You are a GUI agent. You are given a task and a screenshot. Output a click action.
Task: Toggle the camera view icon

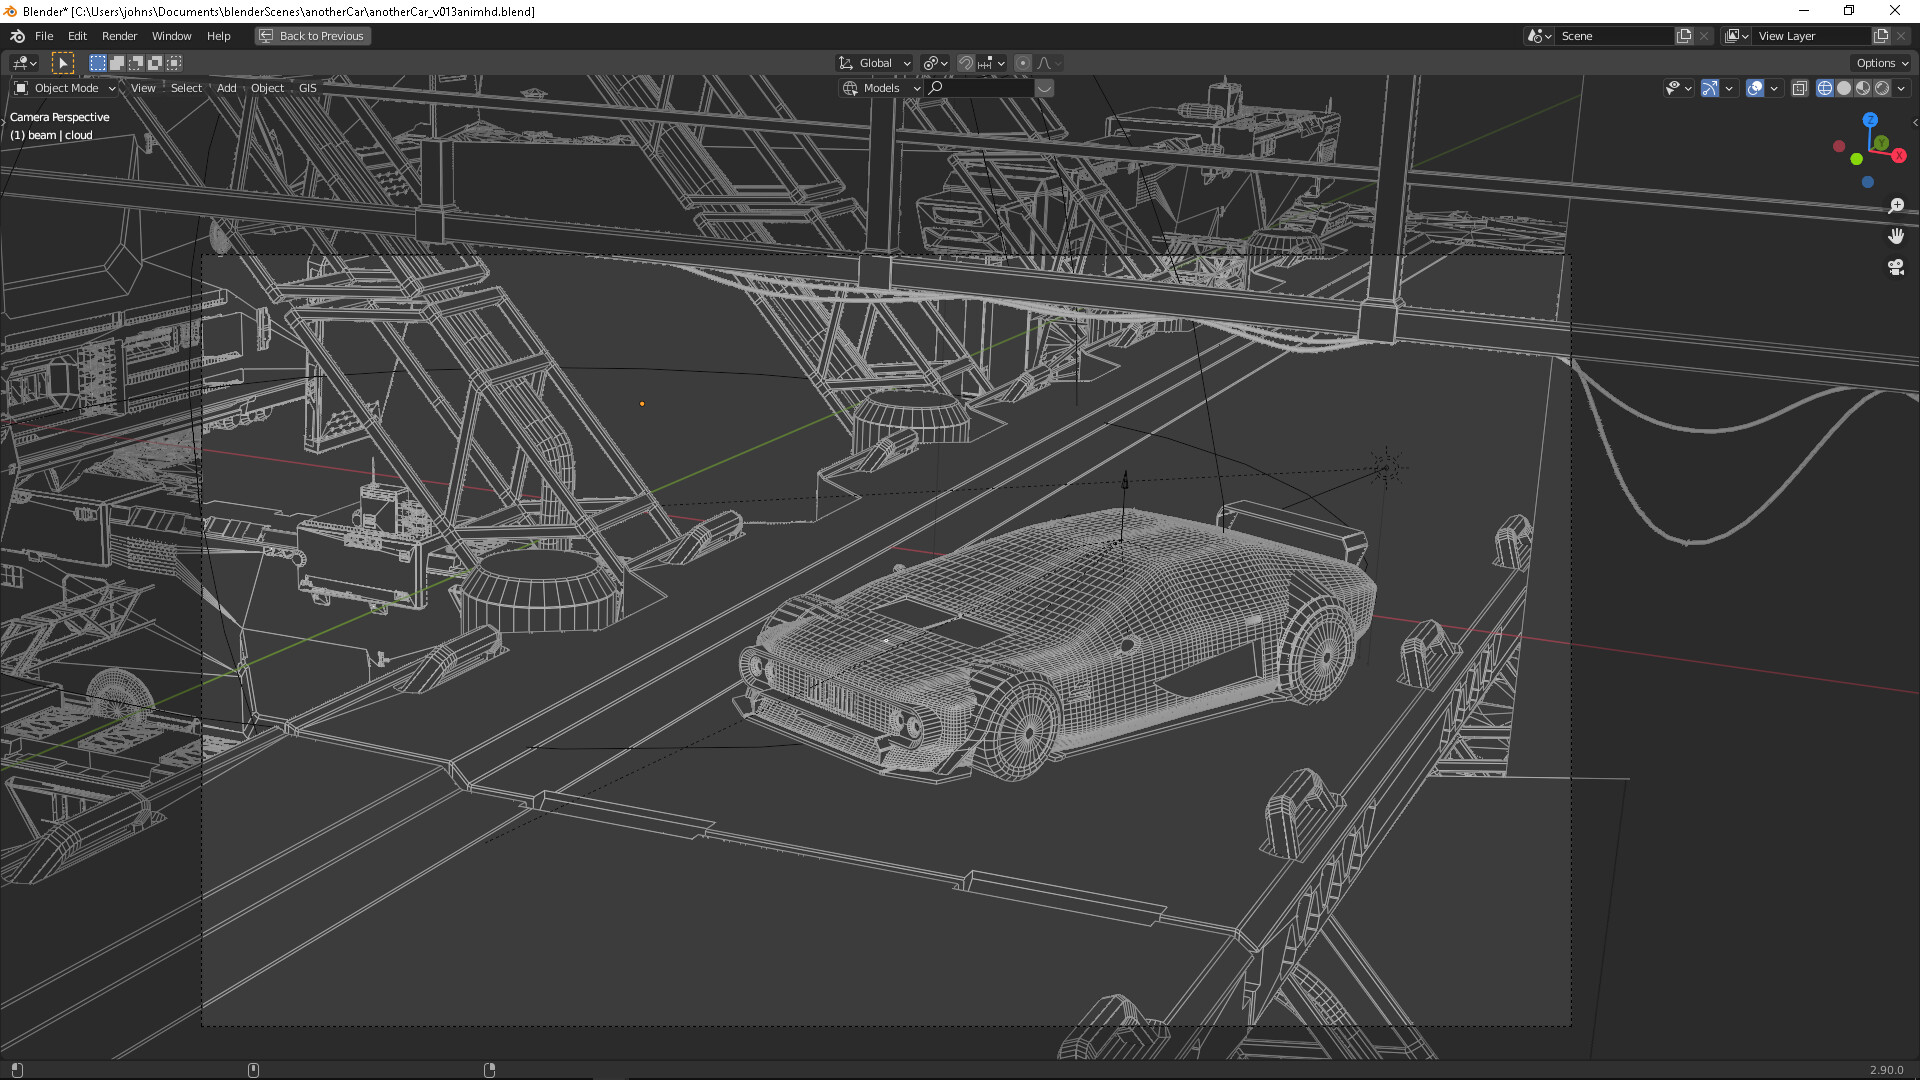coord(1895,267)
